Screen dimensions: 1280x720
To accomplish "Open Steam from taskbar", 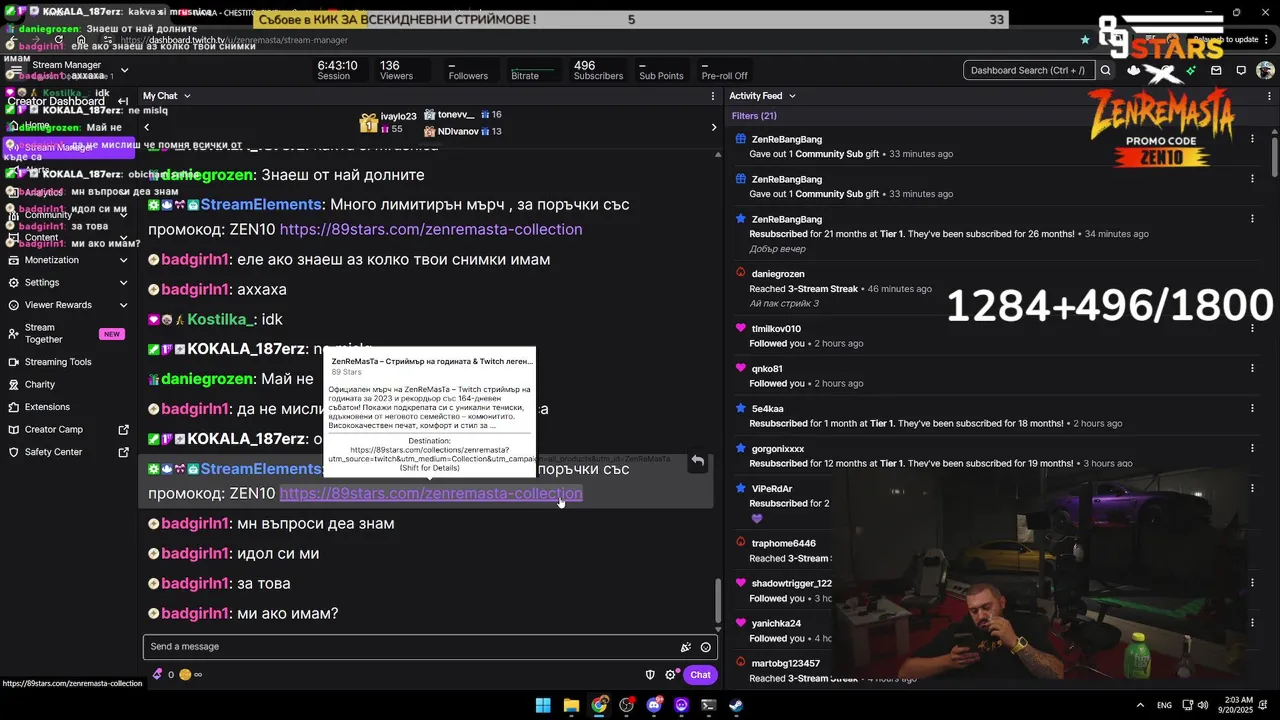I will 736,705.
